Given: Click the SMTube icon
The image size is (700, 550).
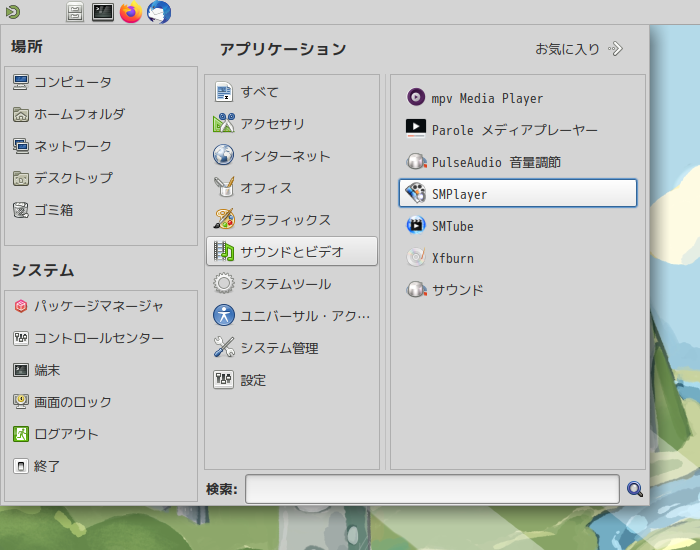Looking at the screenshot, I should [x=416, y=225].
